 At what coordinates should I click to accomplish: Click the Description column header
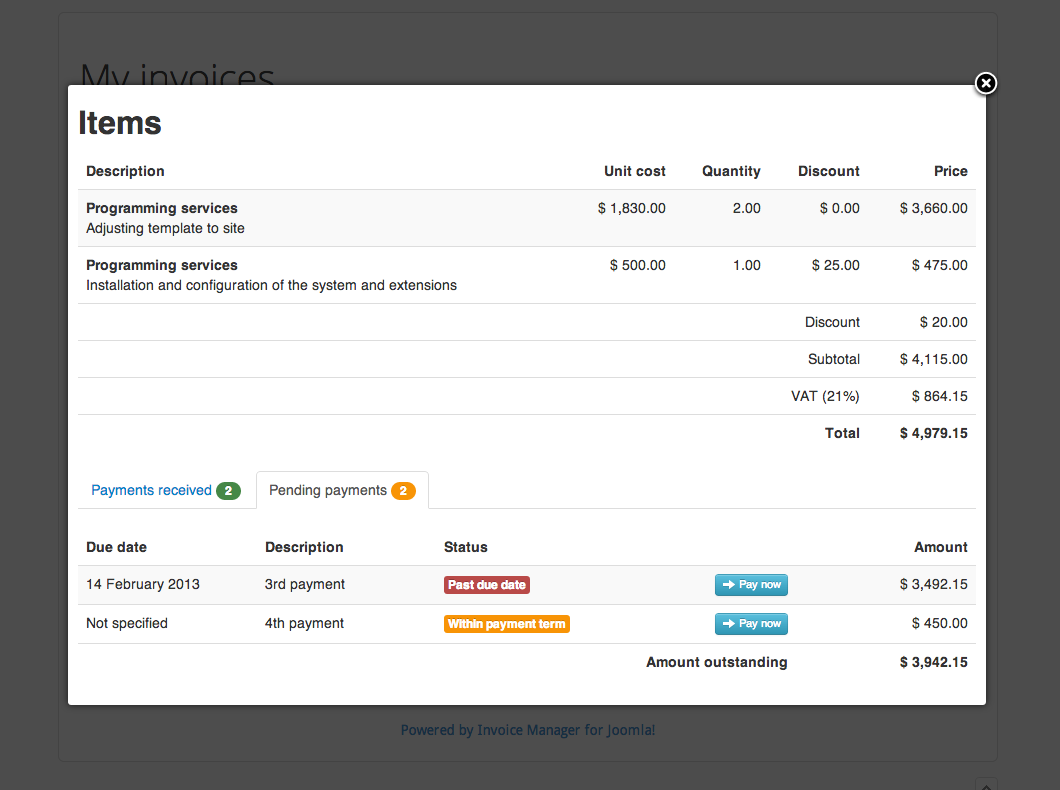click(x=125, y=171)
